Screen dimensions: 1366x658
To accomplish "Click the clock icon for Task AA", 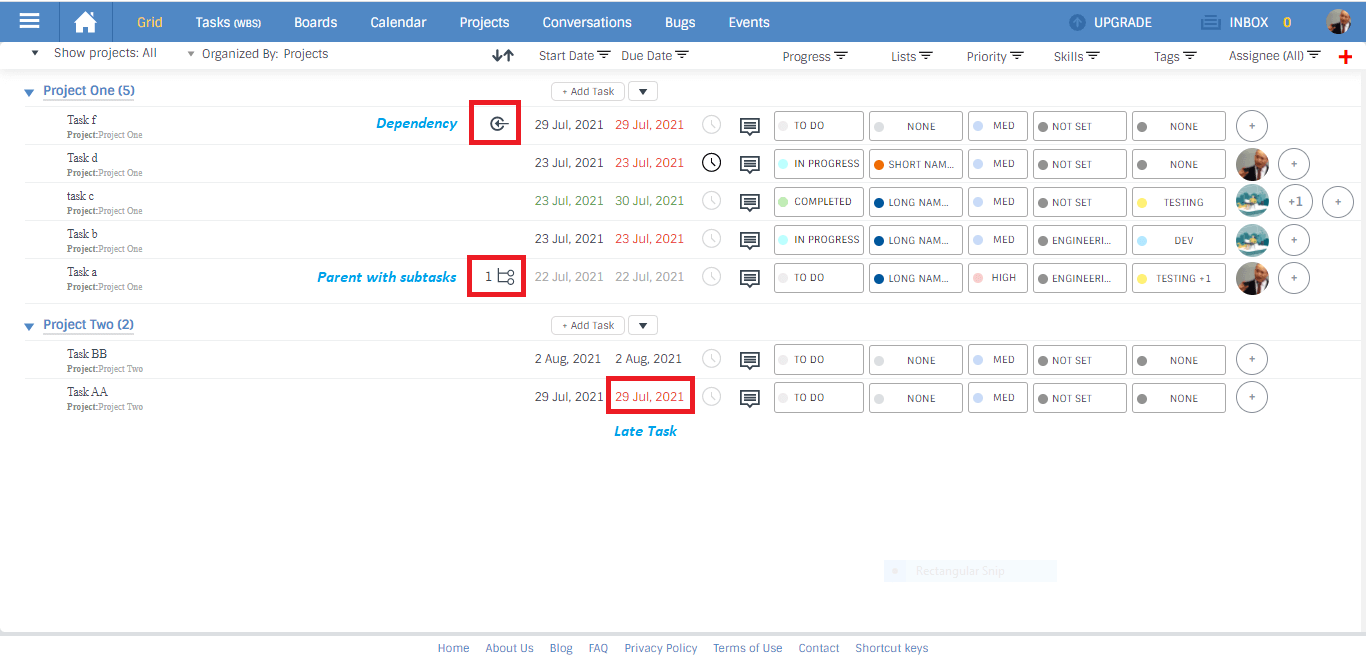I will [x=711, y=397].
